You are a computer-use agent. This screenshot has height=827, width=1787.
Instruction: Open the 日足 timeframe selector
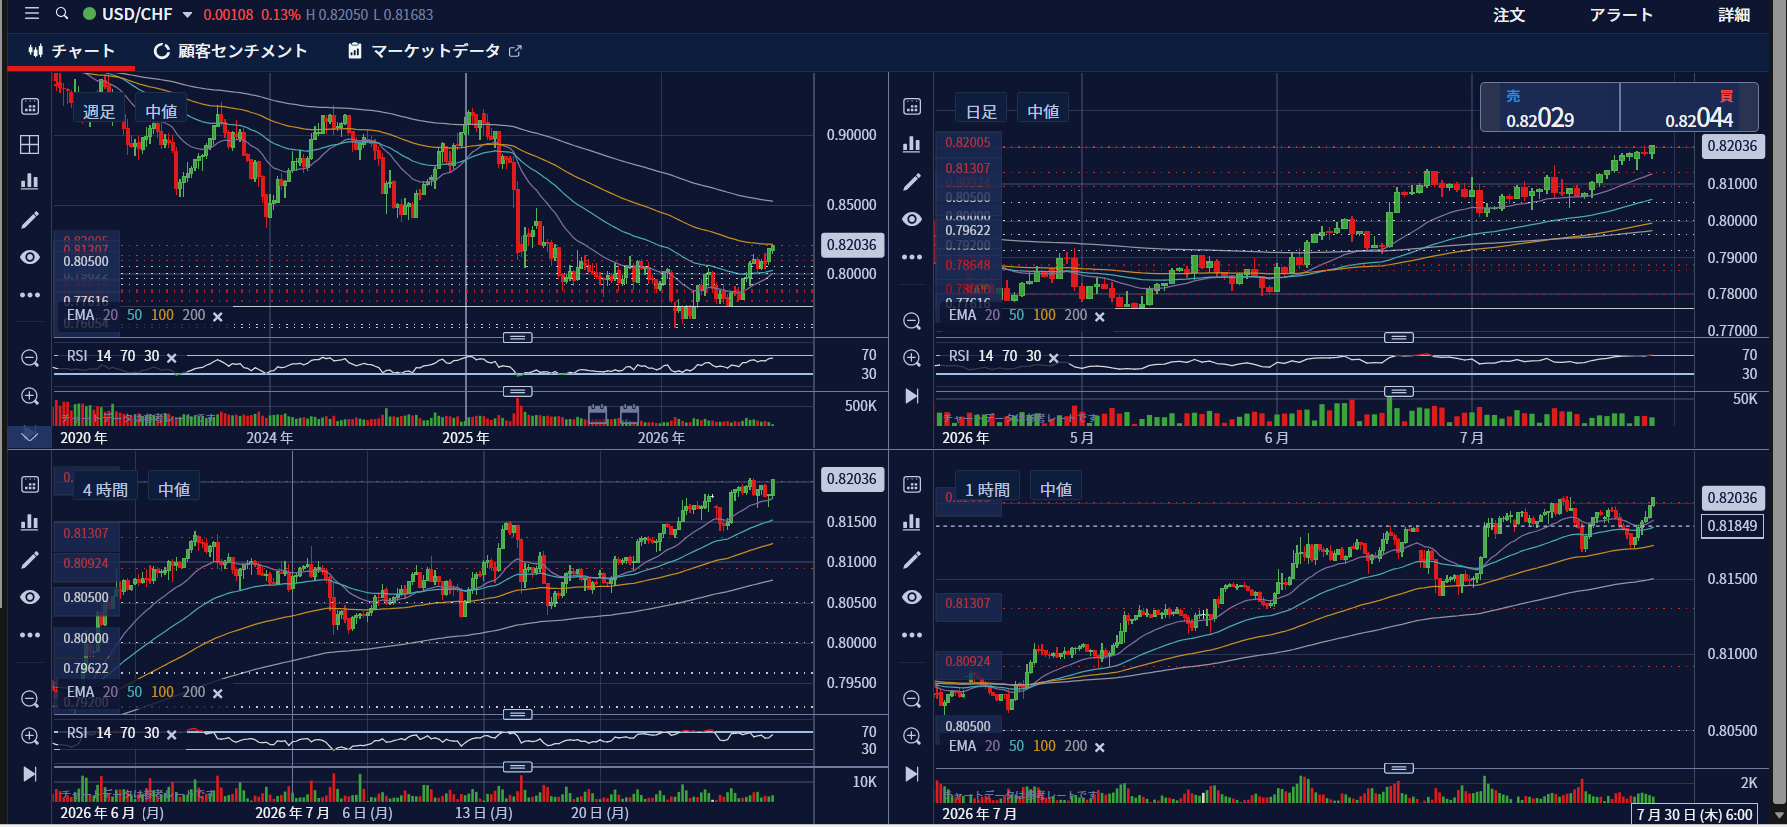pyautogui.click(x=981, y=111)
